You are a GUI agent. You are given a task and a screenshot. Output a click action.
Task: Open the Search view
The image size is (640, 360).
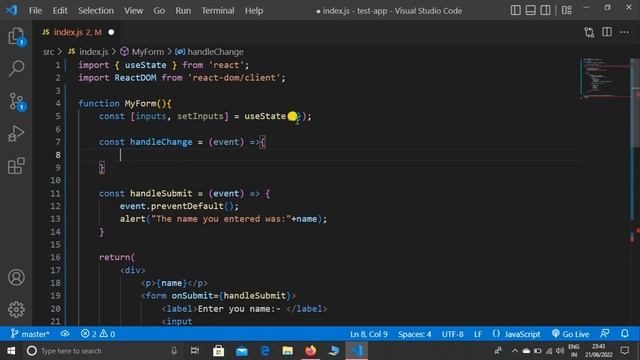click(16, 68)
